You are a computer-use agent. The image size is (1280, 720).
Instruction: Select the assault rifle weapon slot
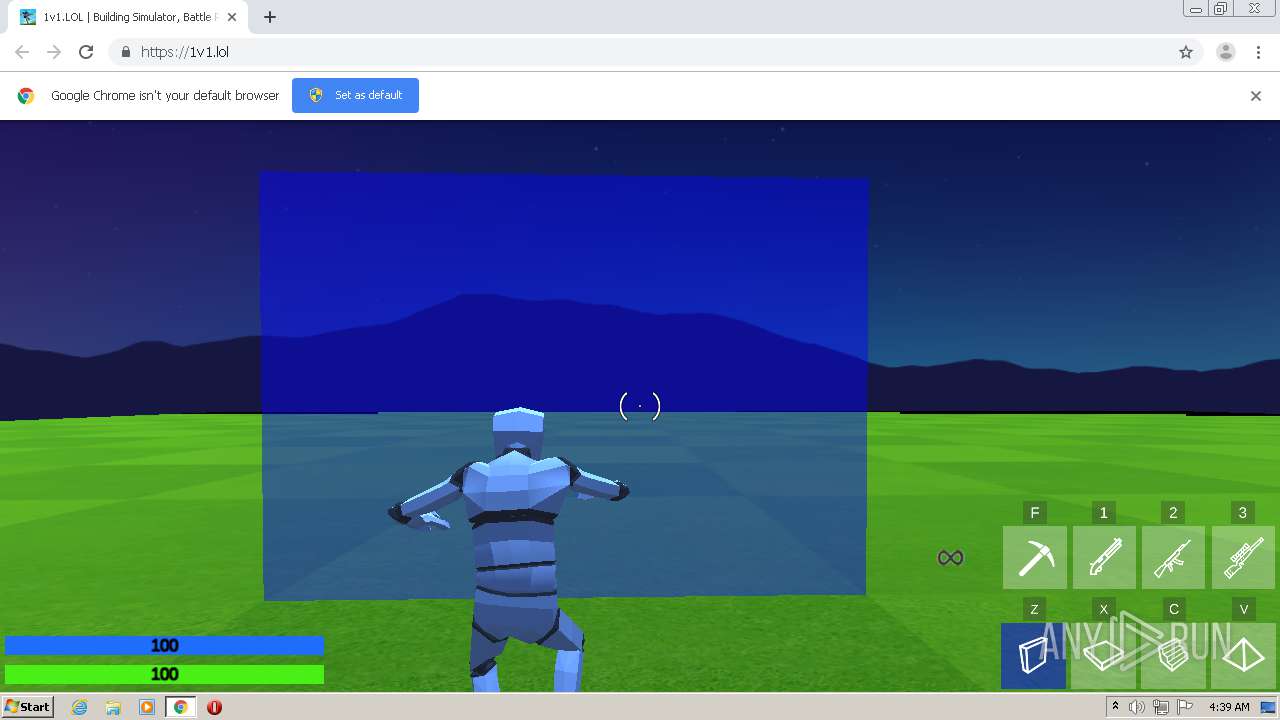click(1173, 558)
